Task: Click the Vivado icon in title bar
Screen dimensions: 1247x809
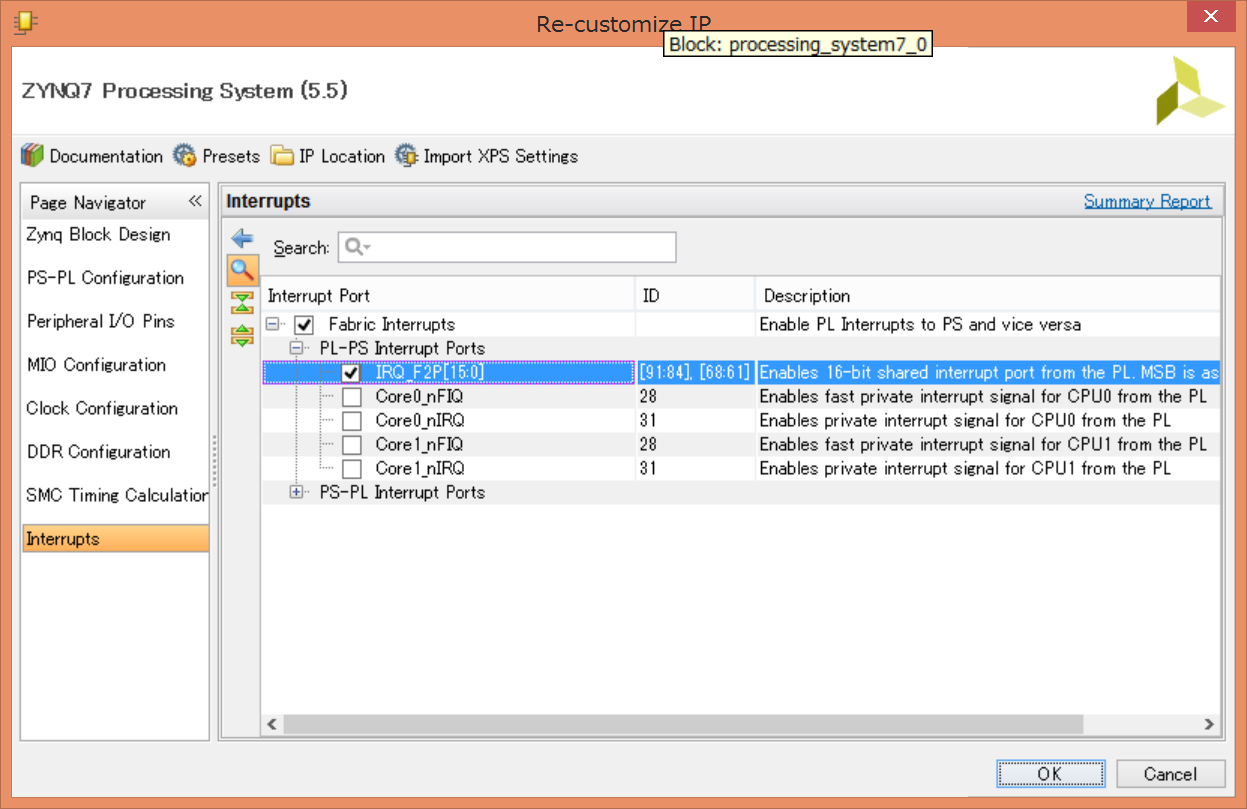Action: coord(27,20)
